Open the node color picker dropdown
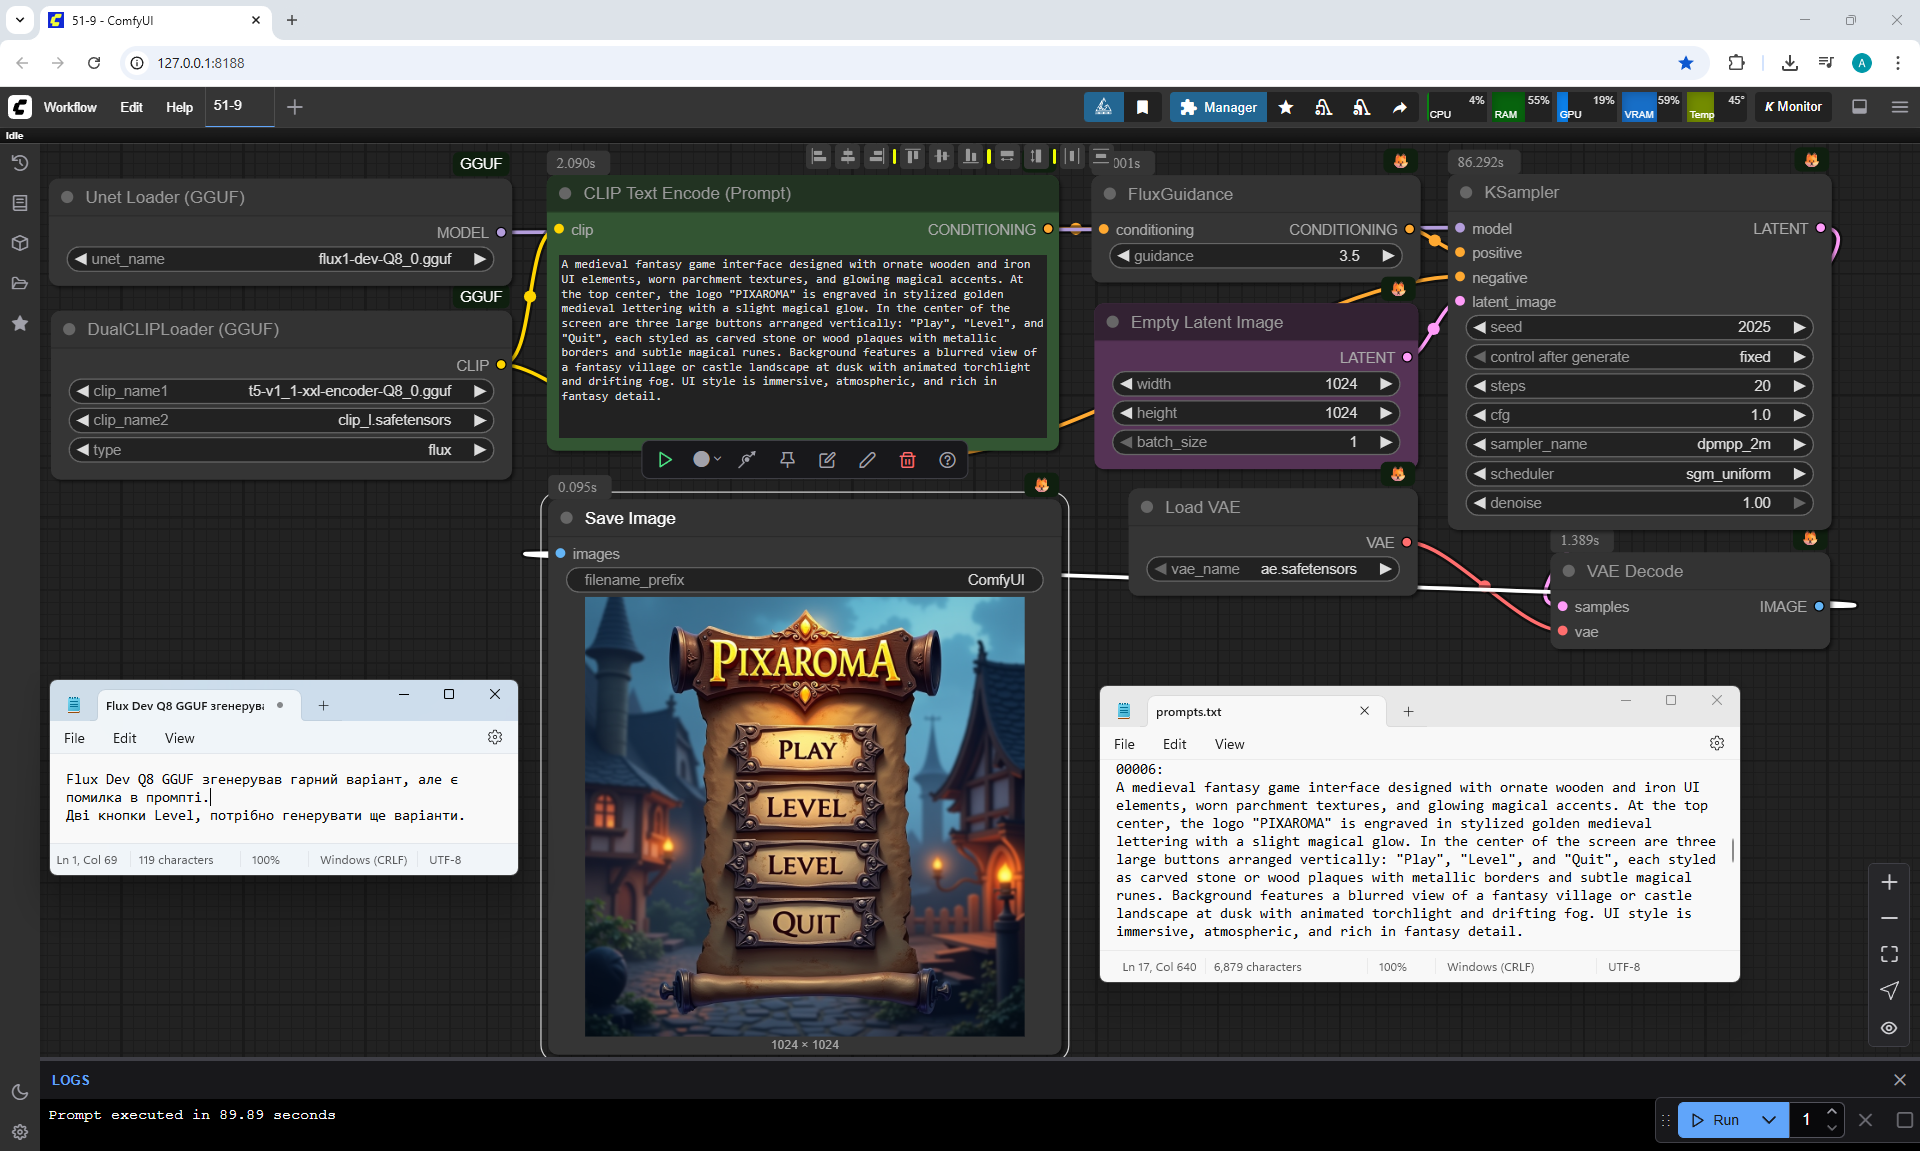Viewport: 1920px width, 1151px height. point(707,460)
